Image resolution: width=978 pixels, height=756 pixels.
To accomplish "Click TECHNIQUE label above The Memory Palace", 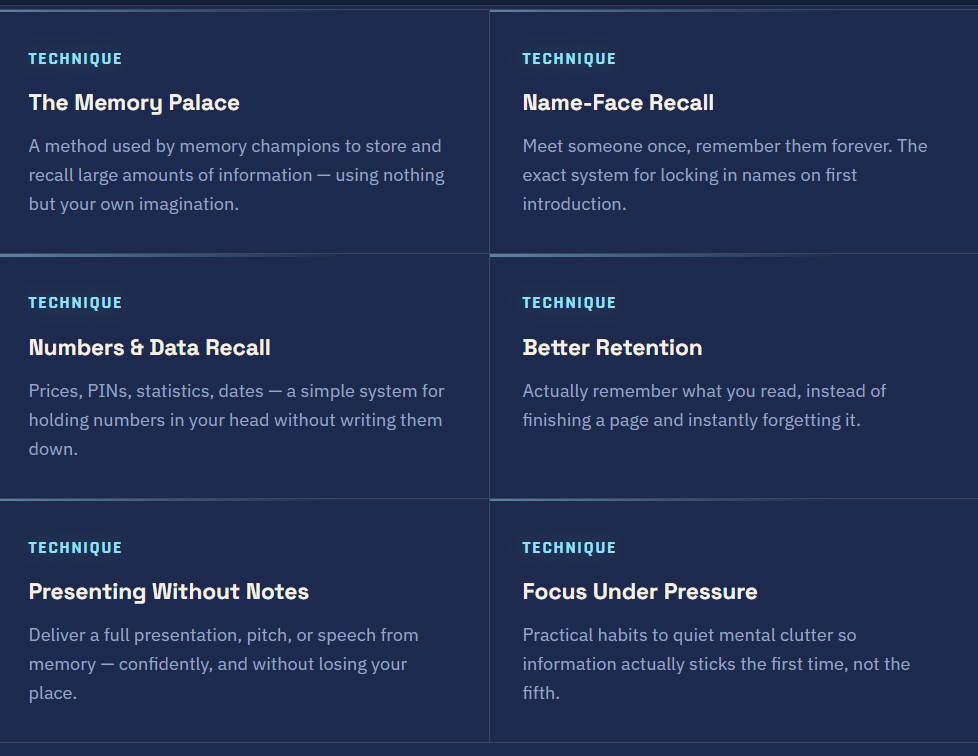I will point(75,59).
